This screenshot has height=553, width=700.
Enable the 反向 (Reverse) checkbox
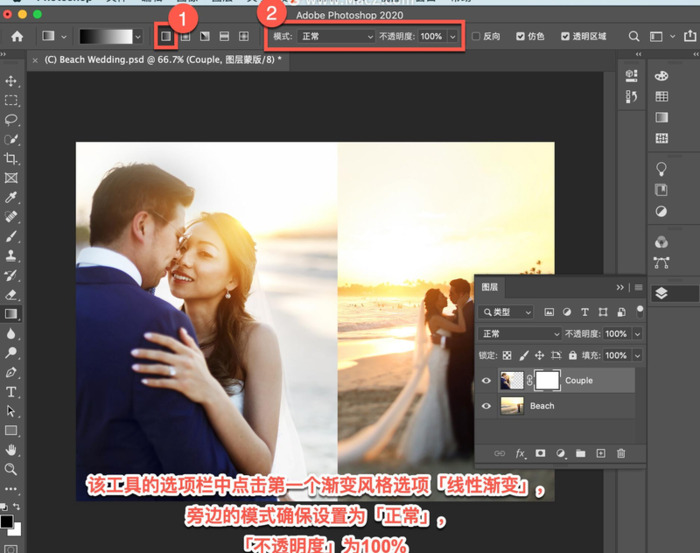[x=476, y=36]
